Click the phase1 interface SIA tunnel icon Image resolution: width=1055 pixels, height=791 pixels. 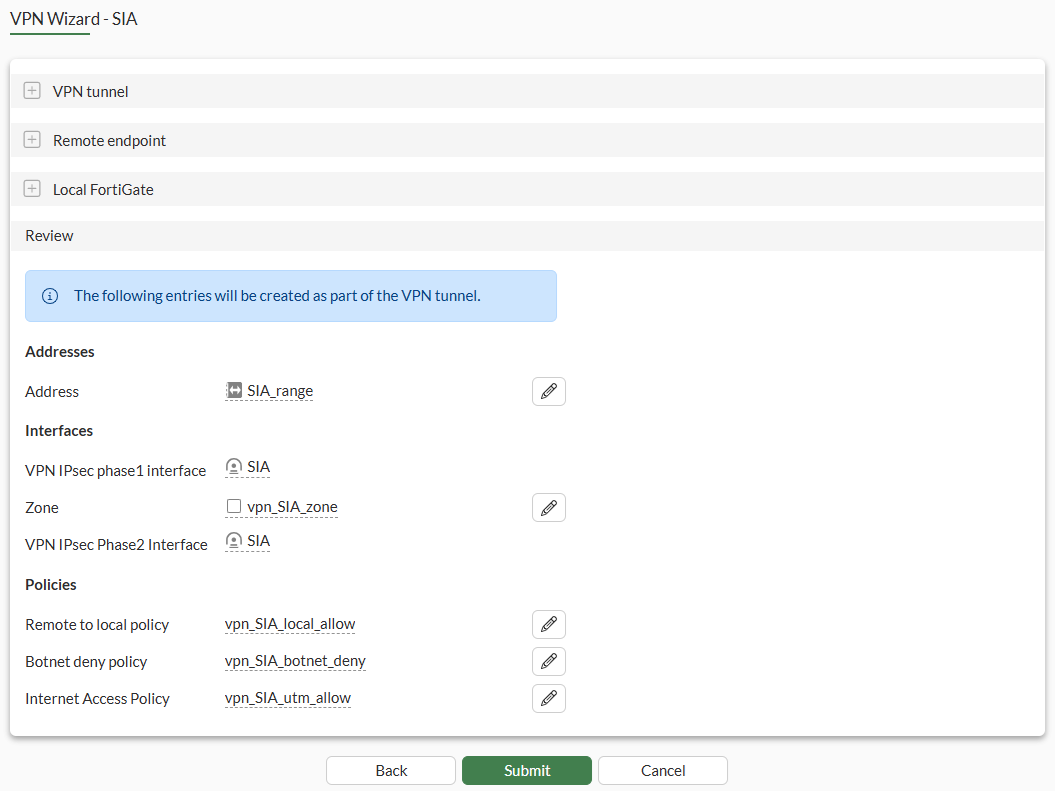coord(233,467)
